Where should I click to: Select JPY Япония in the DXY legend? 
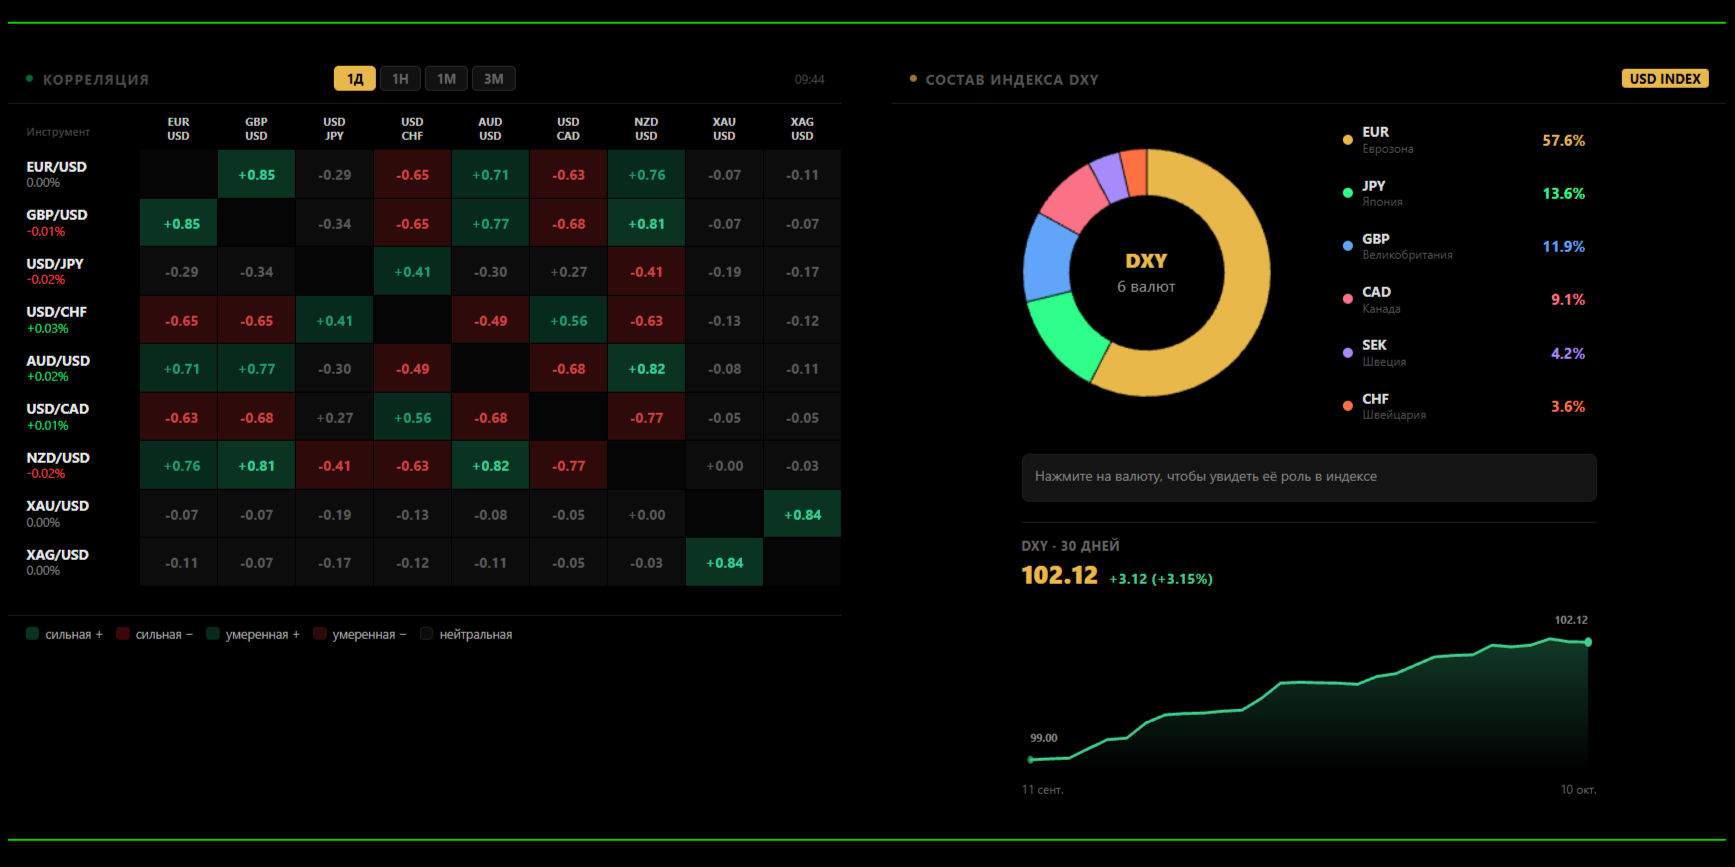1464,193
